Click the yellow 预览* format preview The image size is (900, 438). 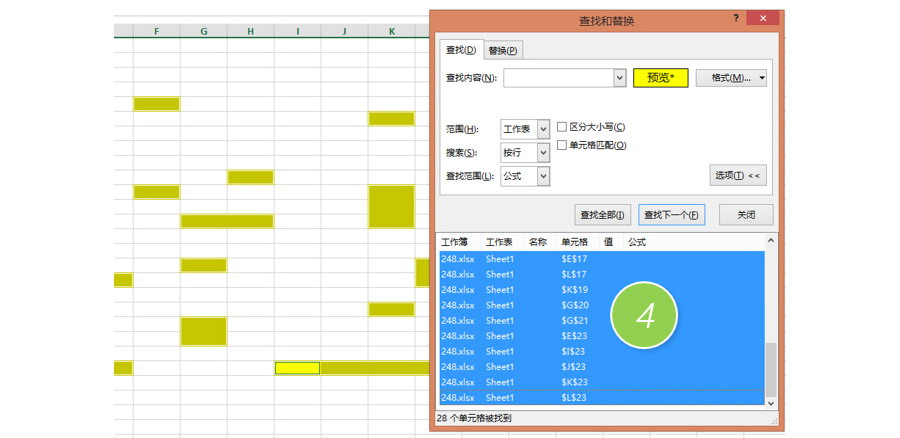[661, 78]
